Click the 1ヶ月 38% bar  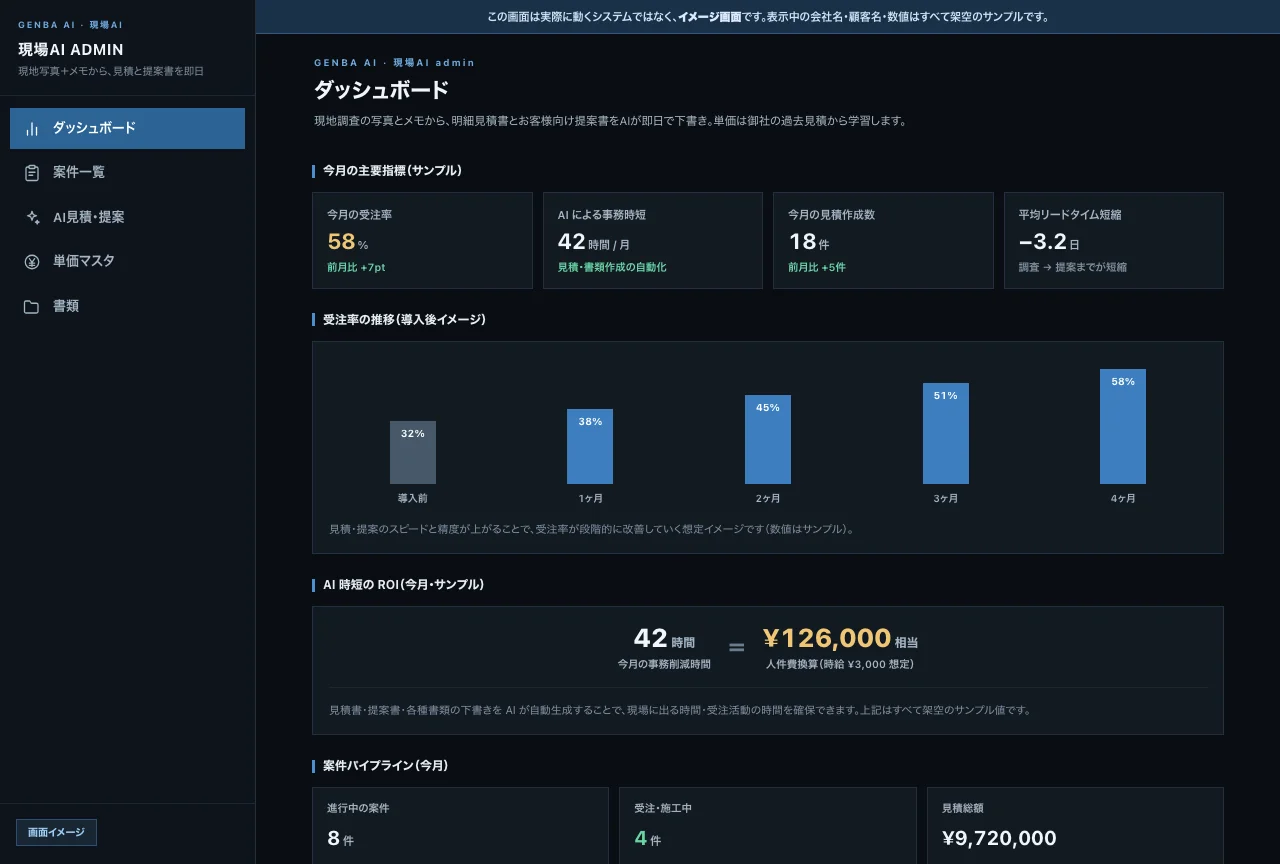coord(590,446)
